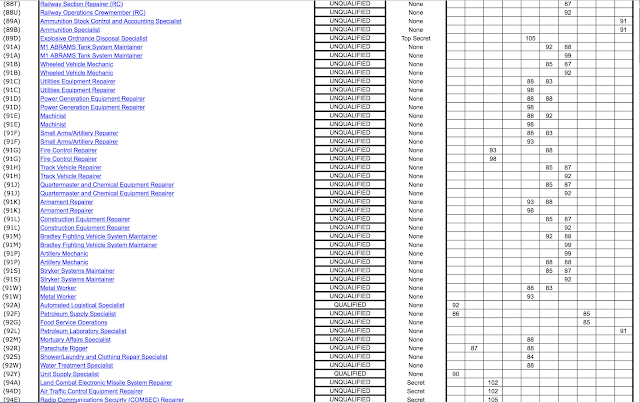The height and width of the screenshot is (403, 640).
Task: Open Armament Repairer link in row scoring 93 and 88
Action: [x=67, y=202]
